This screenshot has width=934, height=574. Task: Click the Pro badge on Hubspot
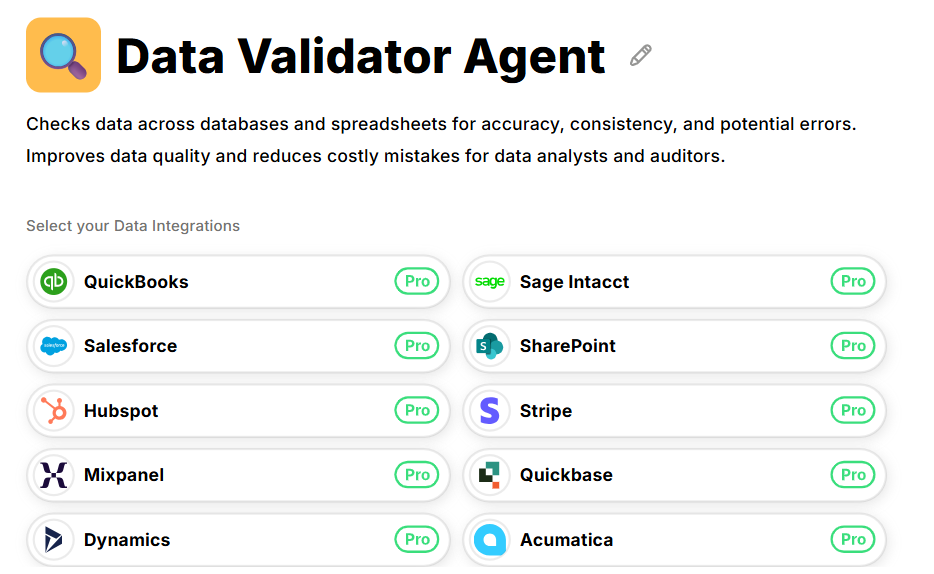[417, 410]
